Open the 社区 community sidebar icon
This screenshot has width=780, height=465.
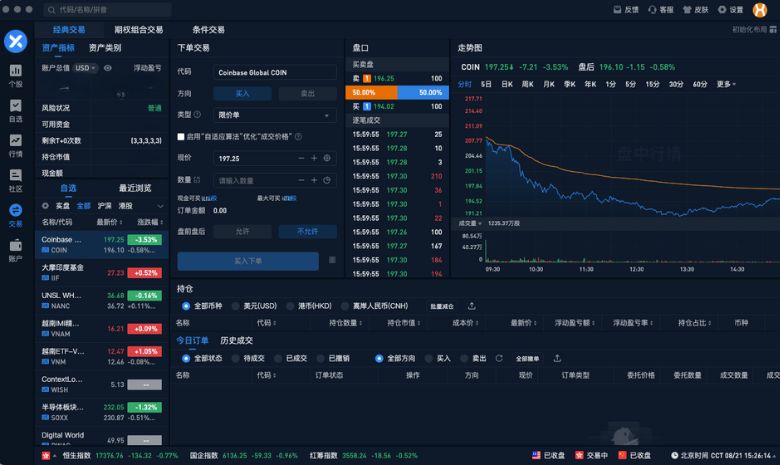coord(15,175)
